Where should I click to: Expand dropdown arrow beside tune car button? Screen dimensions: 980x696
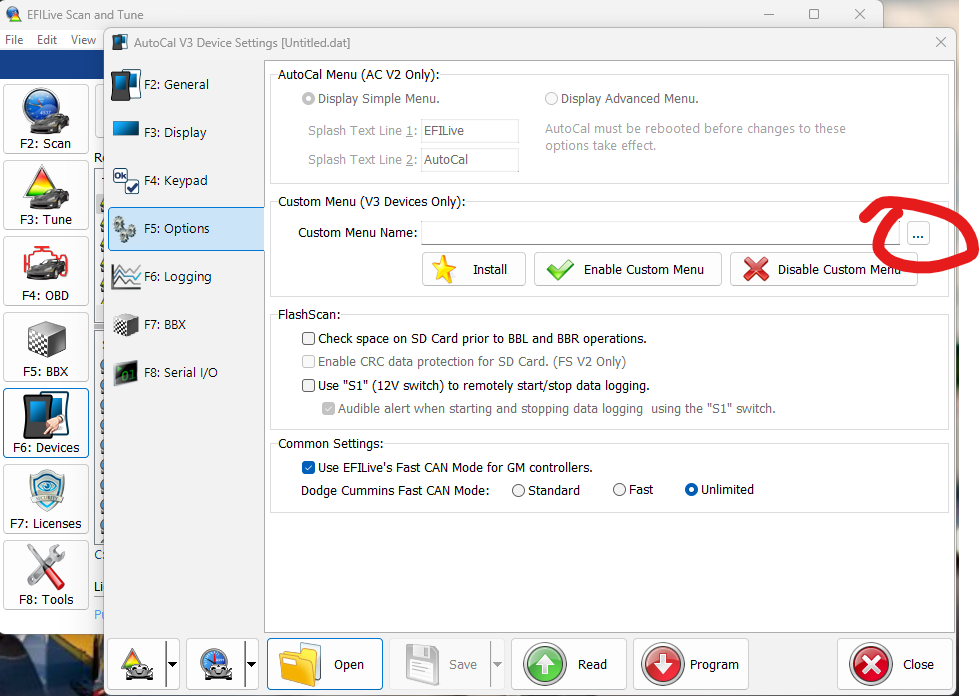[172, 664]
